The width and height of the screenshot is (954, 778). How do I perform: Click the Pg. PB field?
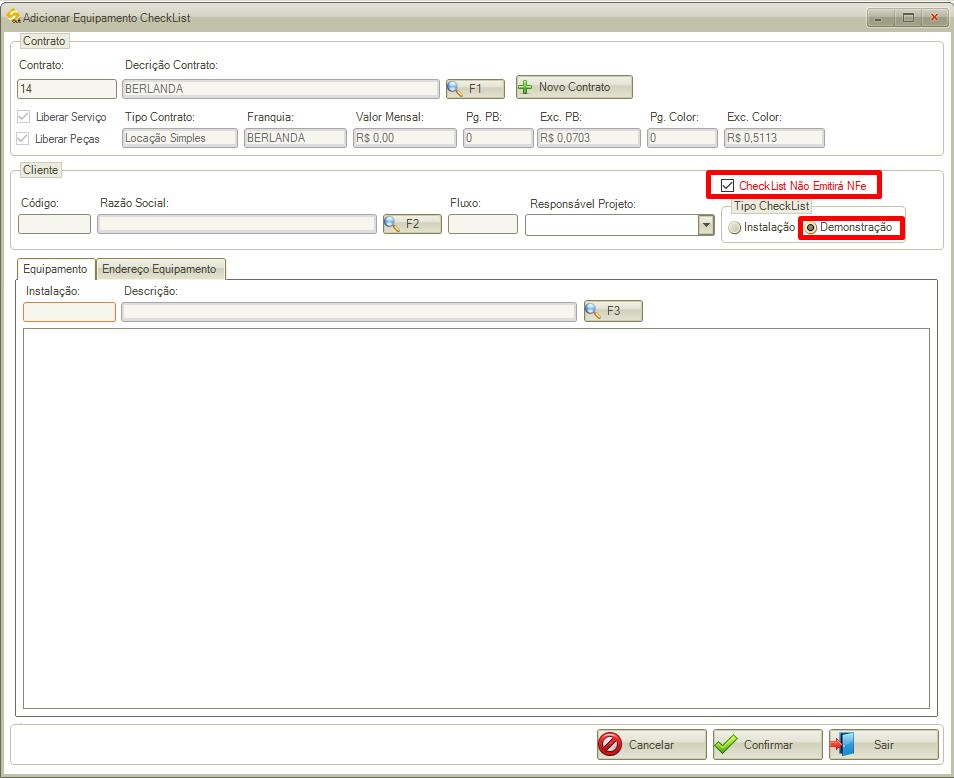click(x=498, y=138)
